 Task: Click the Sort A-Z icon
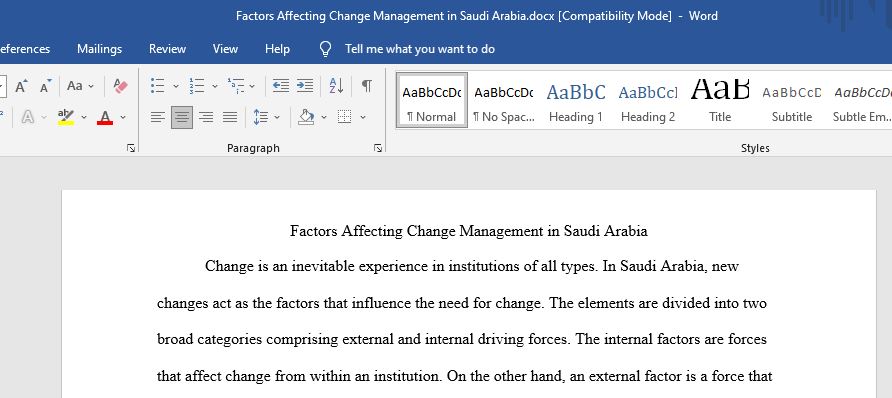pyautogui.click(x=336, y=86)
